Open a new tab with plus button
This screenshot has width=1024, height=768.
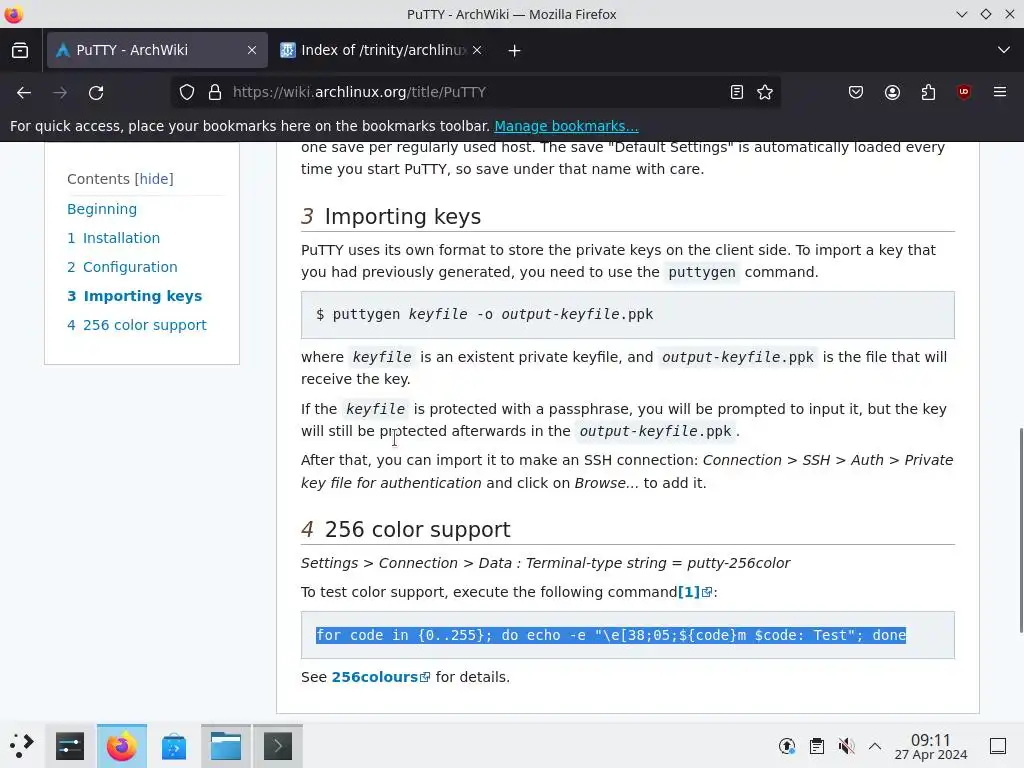coord(514,50)
